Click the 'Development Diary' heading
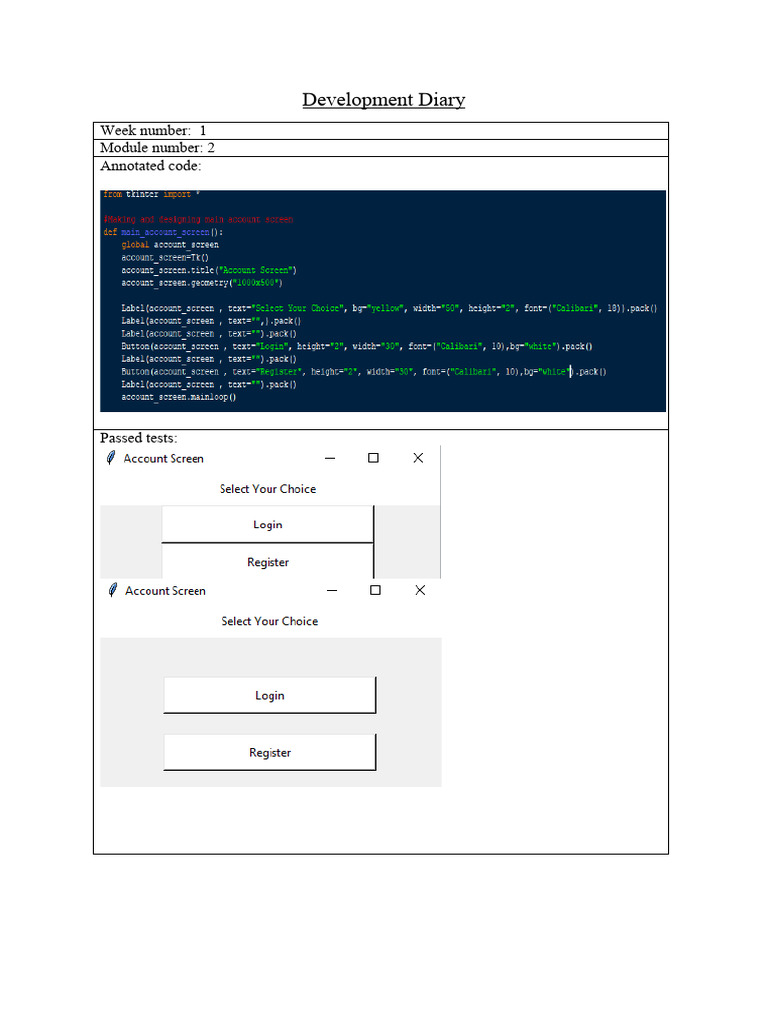The height and width of the screenshot is (1024, 768). pos(384,99)
